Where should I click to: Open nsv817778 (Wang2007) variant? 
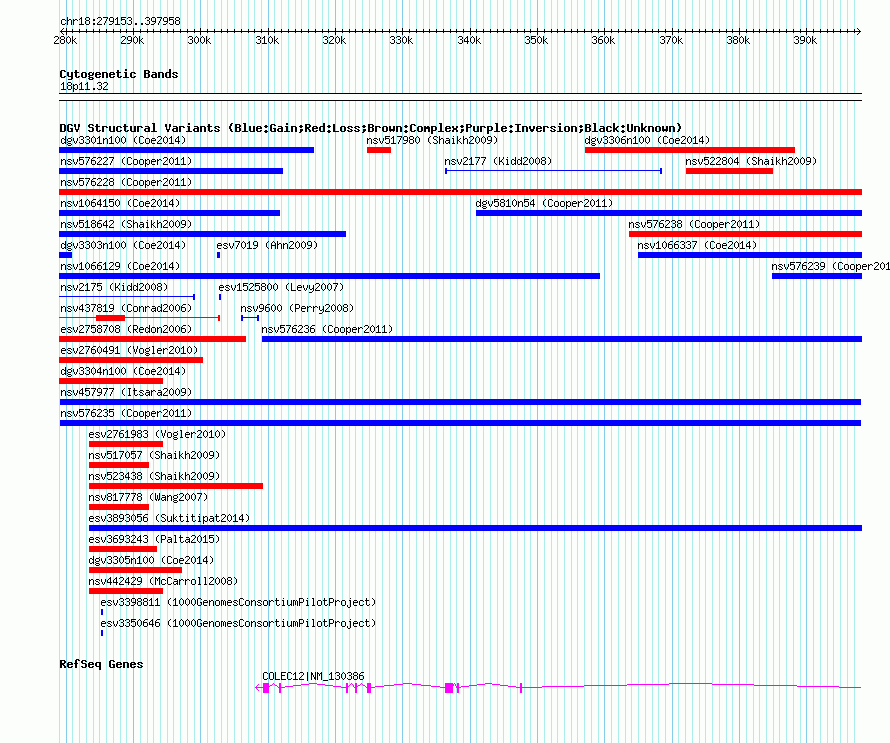tap(119, 507)
